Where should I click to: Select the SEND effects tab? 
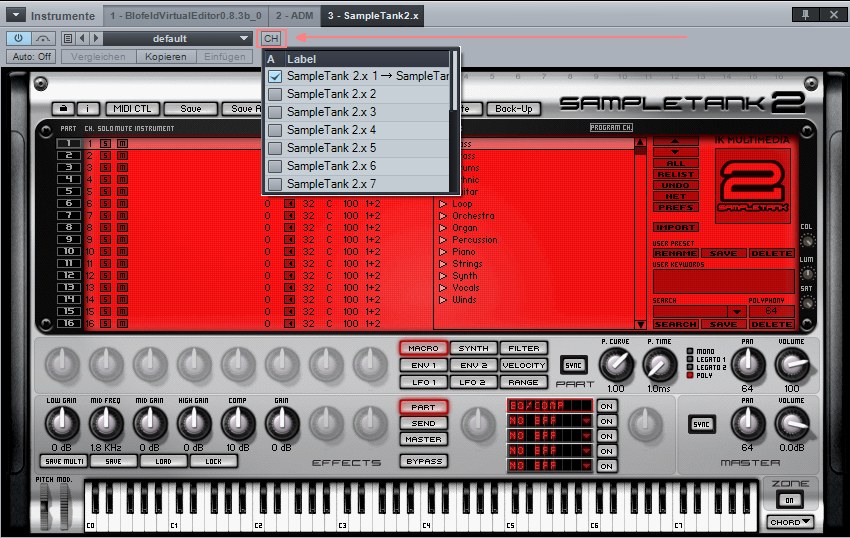[423, 423]
